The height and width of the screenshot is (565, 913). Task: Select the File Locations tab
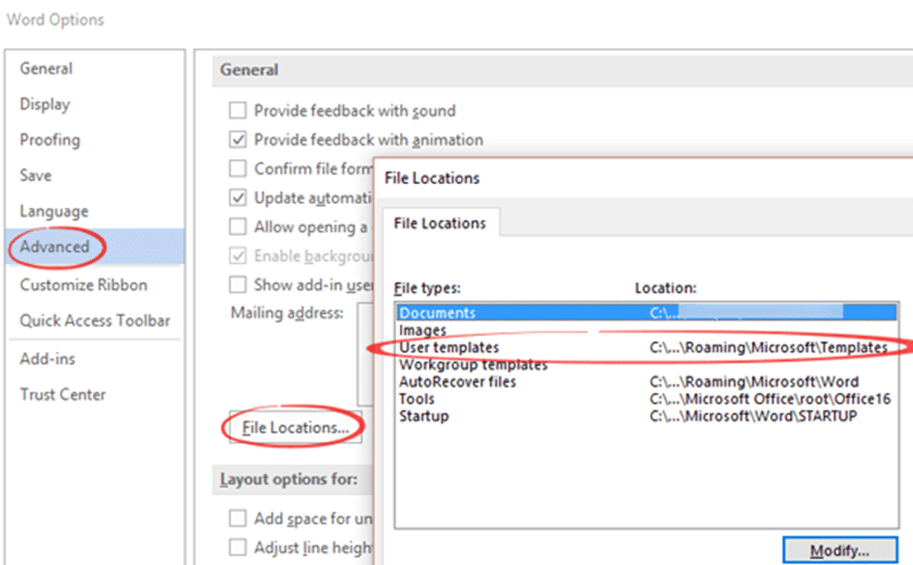[439, 223]
